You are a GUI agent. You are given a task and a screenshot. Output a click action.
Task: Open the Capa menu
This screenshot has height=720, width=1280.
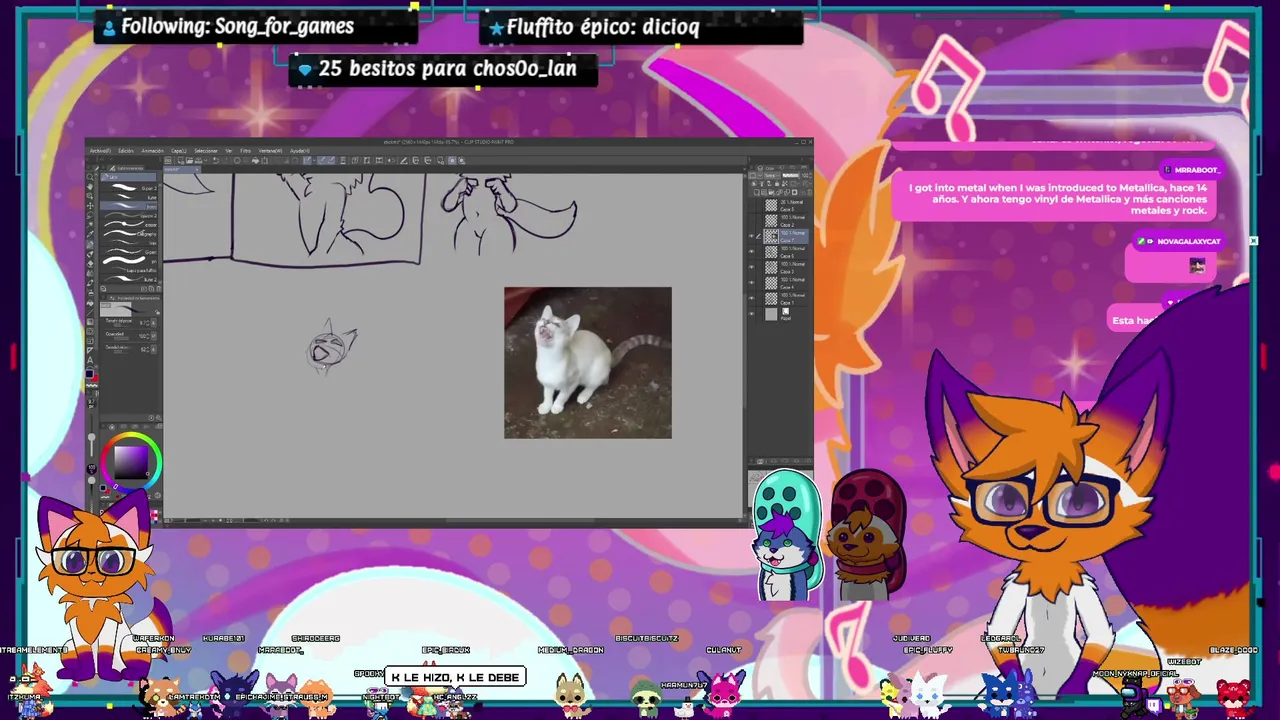tap(179, 151)
